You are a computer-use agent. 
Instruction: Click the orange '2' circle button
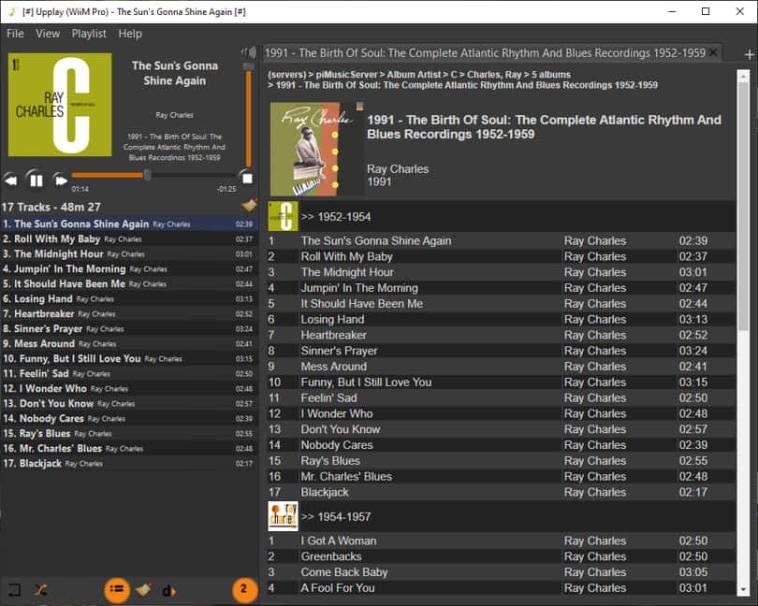point(245,590)
